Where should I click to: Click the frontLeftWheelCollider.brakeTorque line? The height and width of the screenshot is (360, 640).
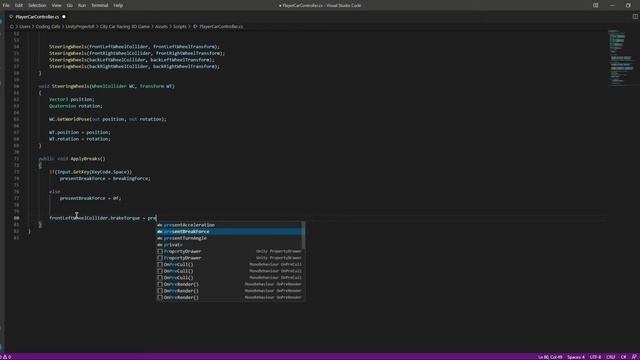tap(103, 218)
